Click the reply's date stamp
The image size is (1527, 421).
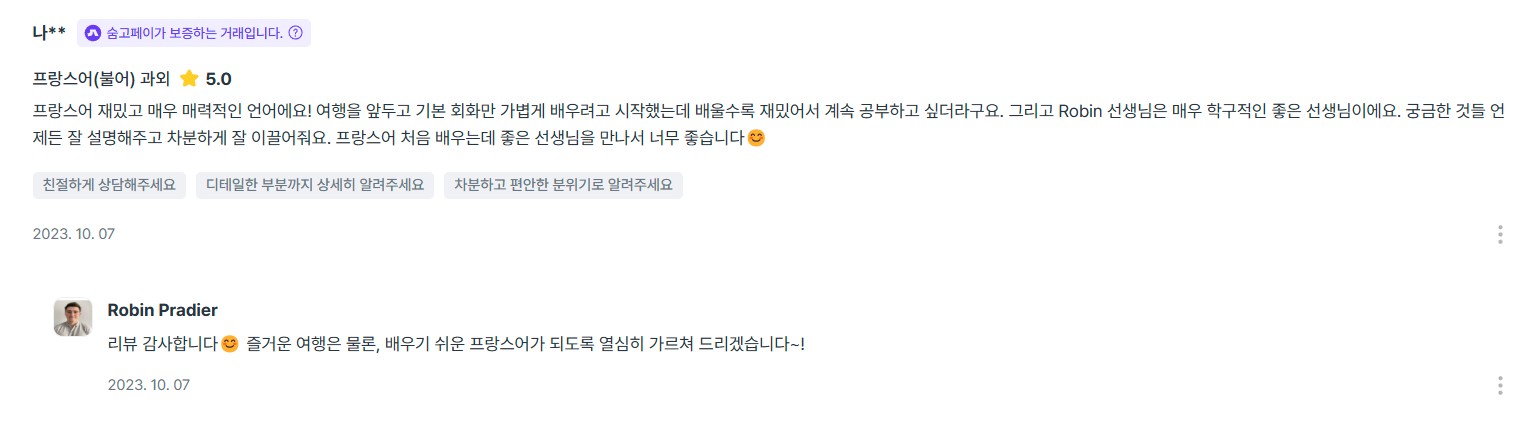[x=148, y=385]
